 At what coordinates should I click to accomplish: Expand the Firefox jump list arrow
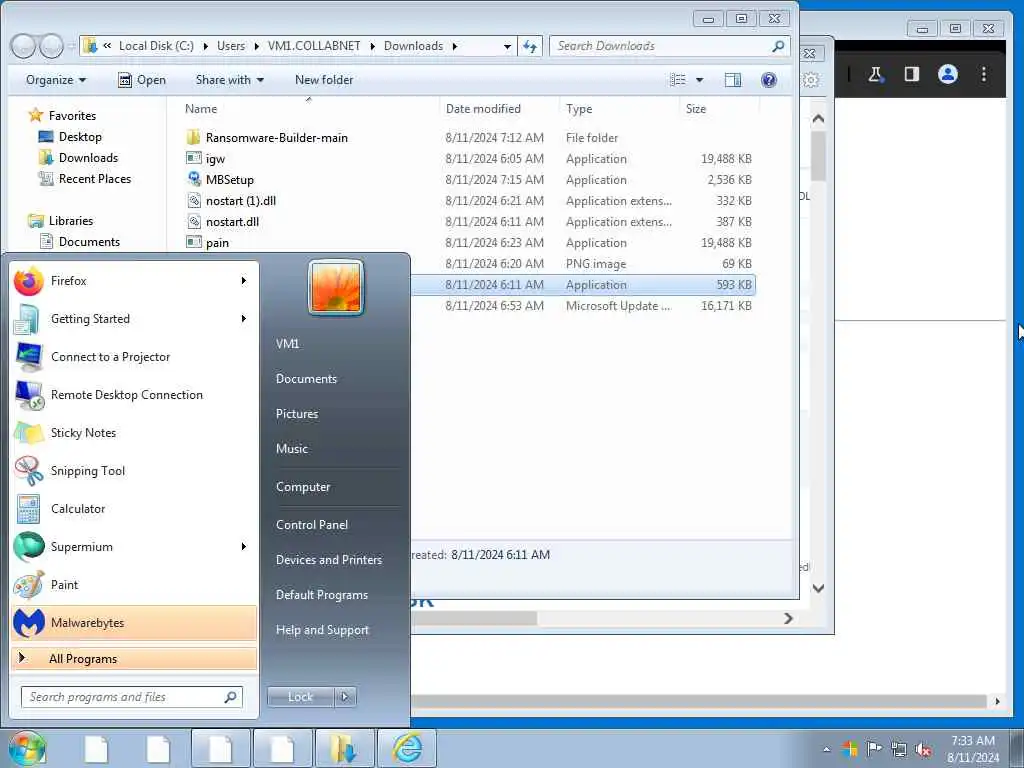(x=244, y=281)
